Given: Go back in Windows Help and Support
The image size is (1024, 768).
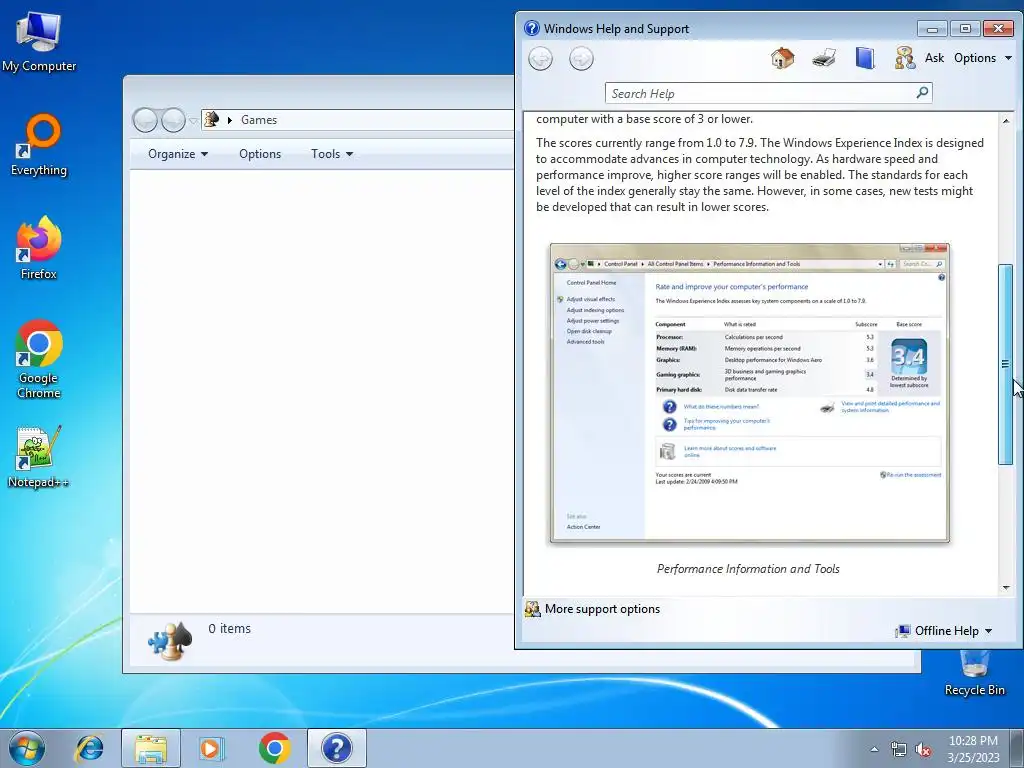Looking at the screenshot, I should 540,59.
